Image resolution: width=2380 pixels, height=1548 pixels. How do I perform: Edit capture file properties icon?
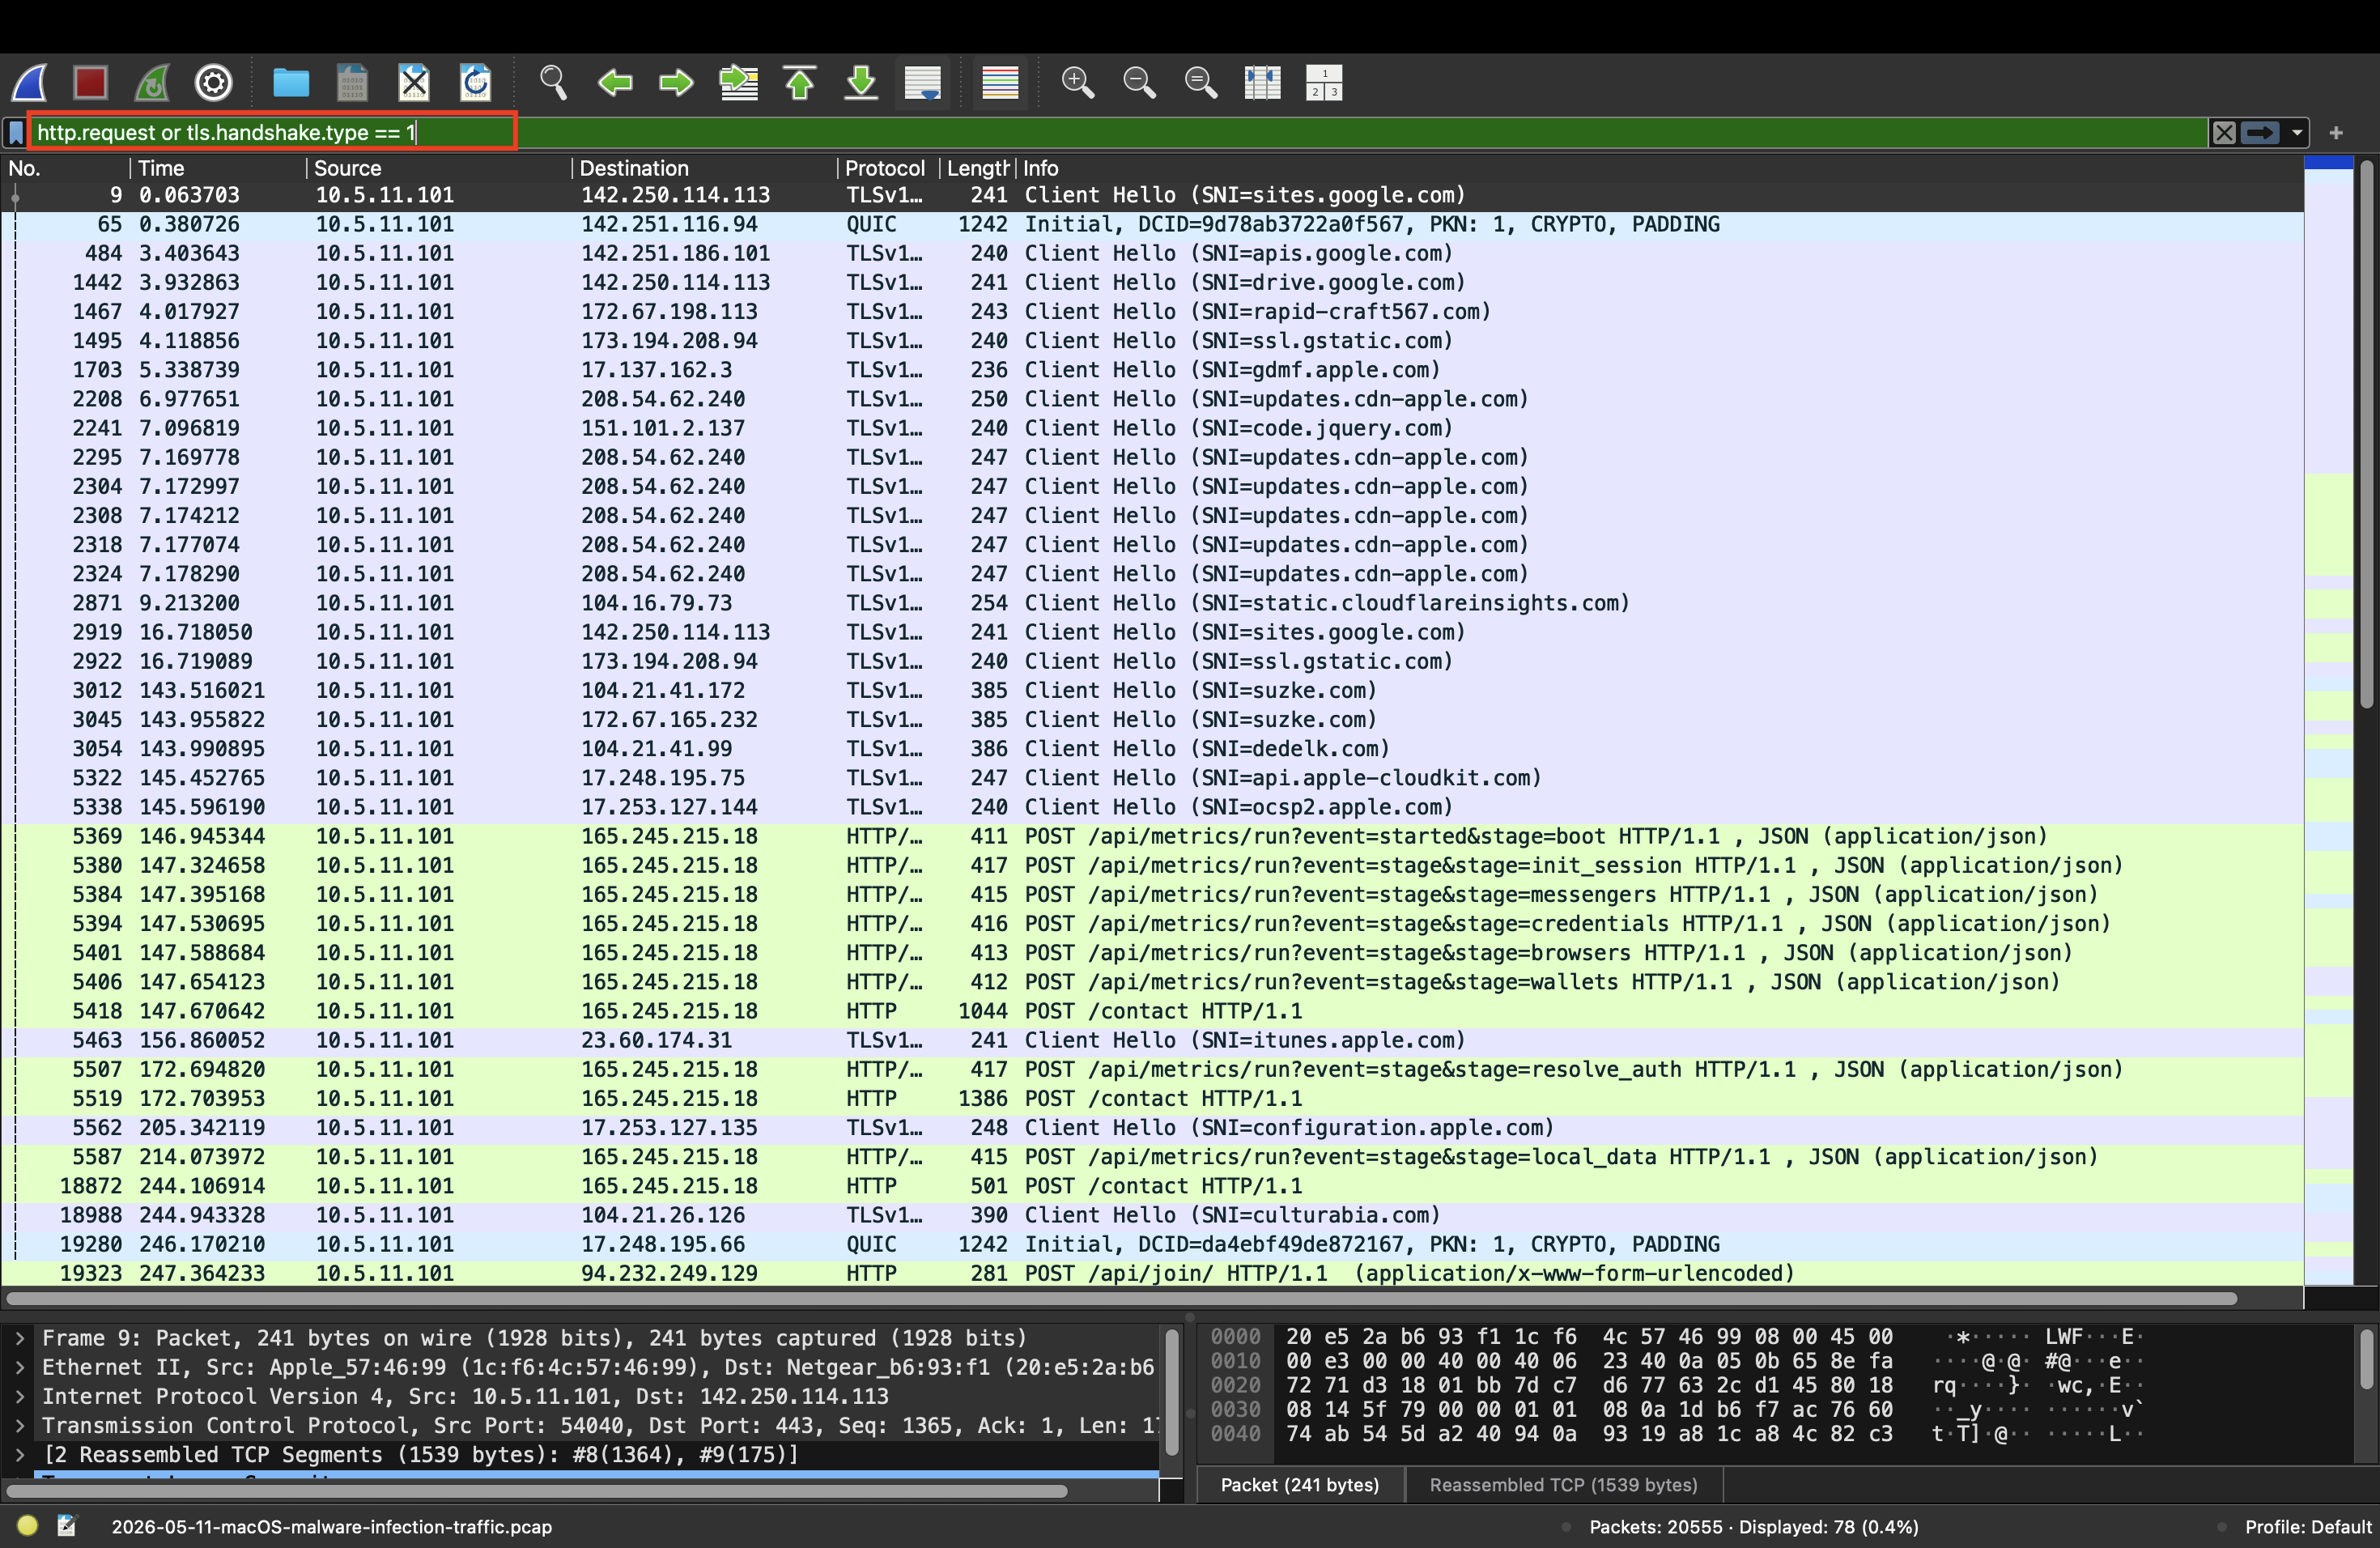67,1526
